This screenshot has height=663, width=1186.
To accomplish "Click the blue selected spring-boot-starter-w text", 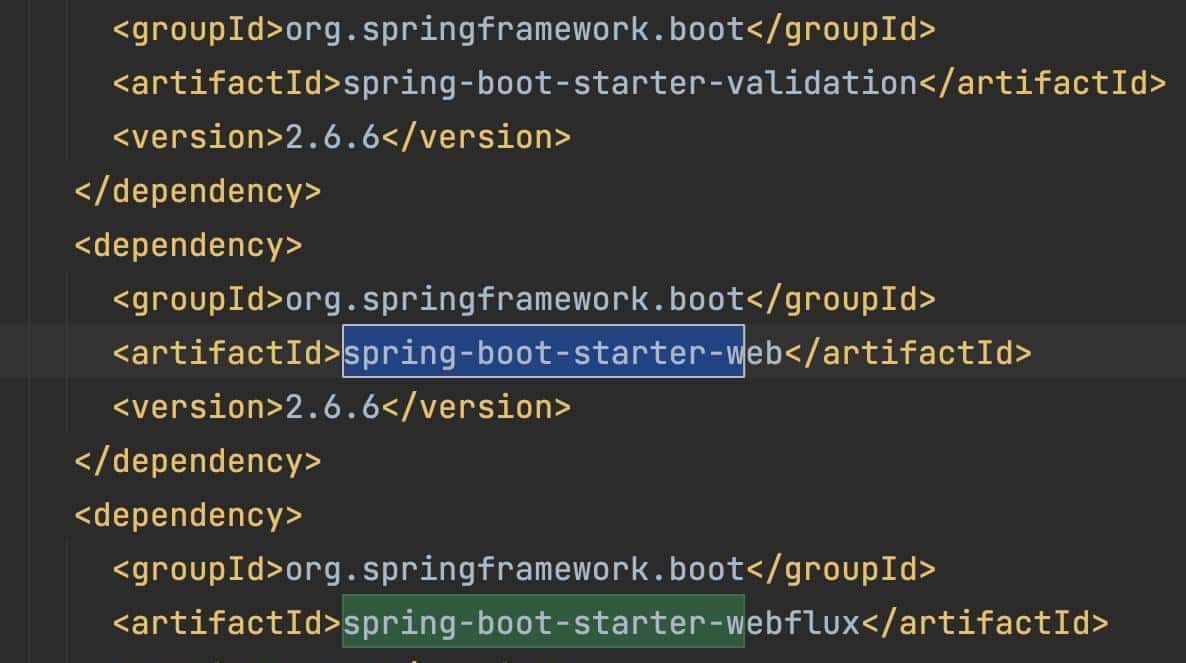I will click(x=543, y=352).
